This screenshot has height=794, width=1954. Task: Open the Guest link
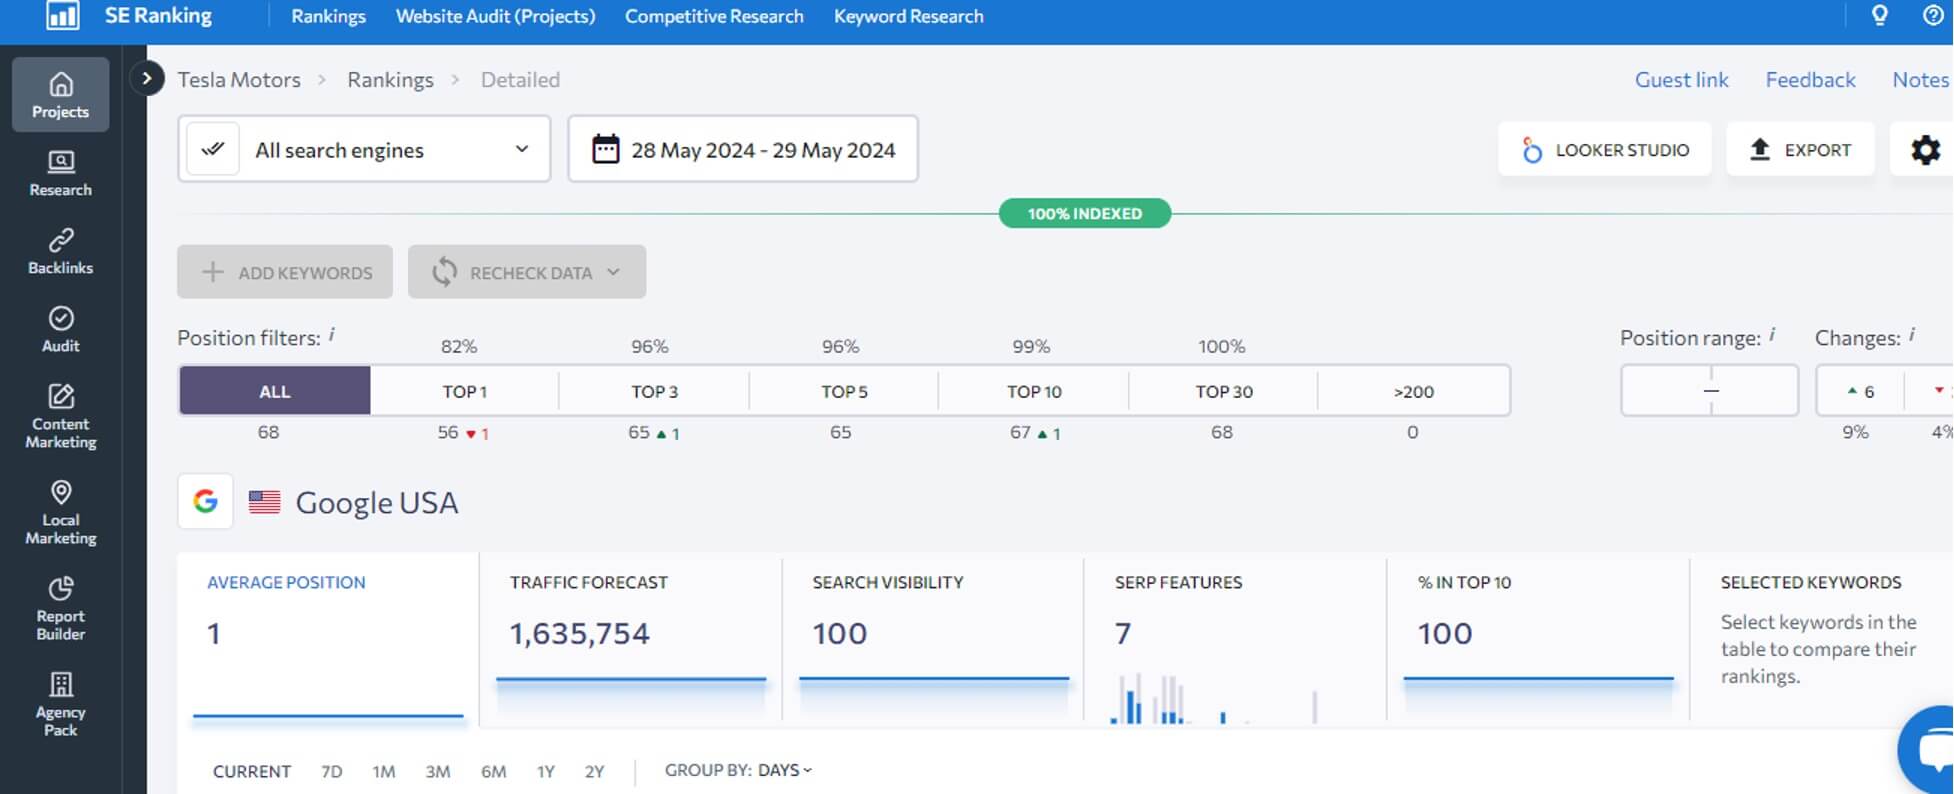point(1681,79)
